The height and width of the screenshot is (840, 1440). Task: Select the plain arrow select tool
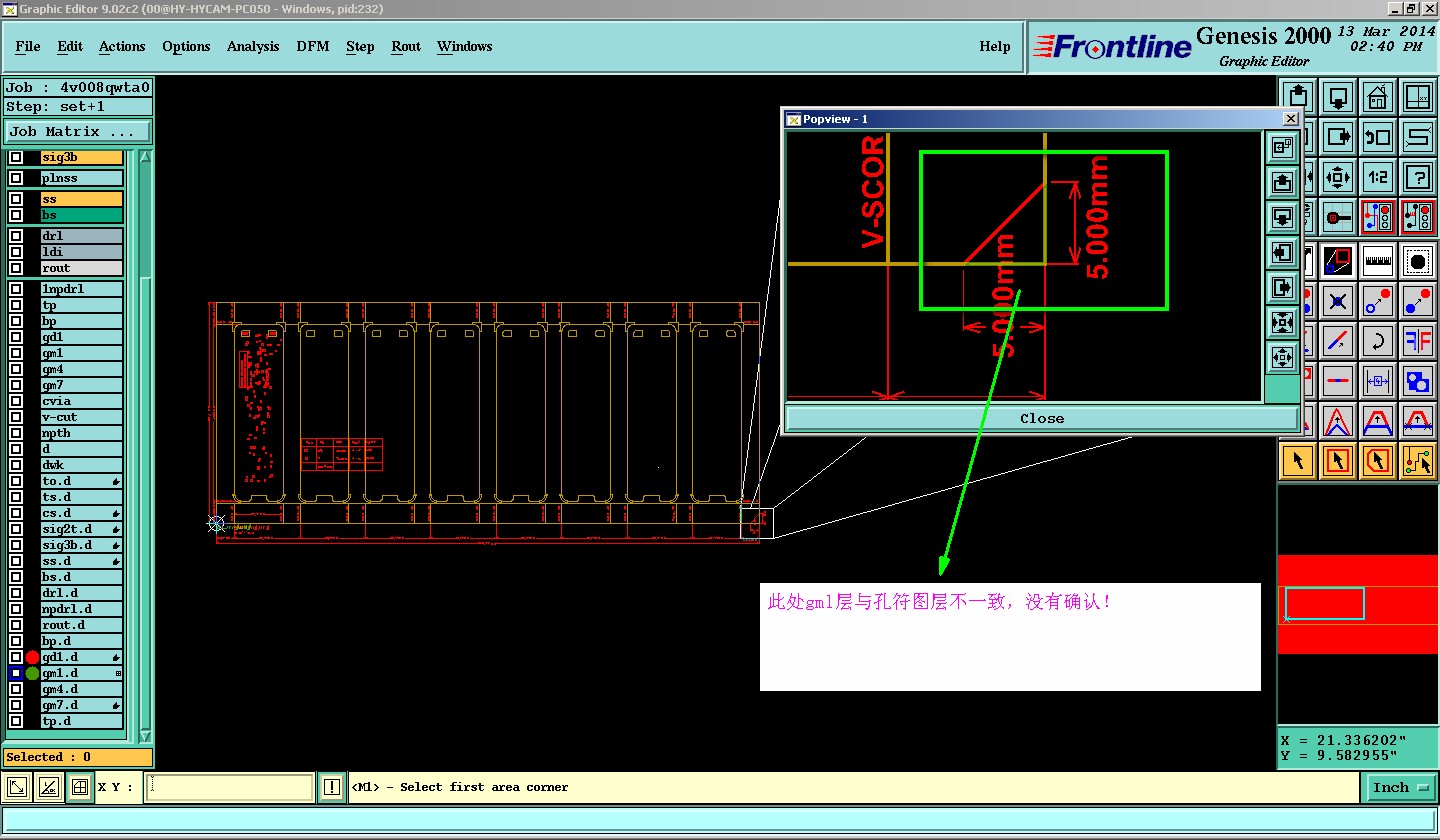tap(1298, 461)
